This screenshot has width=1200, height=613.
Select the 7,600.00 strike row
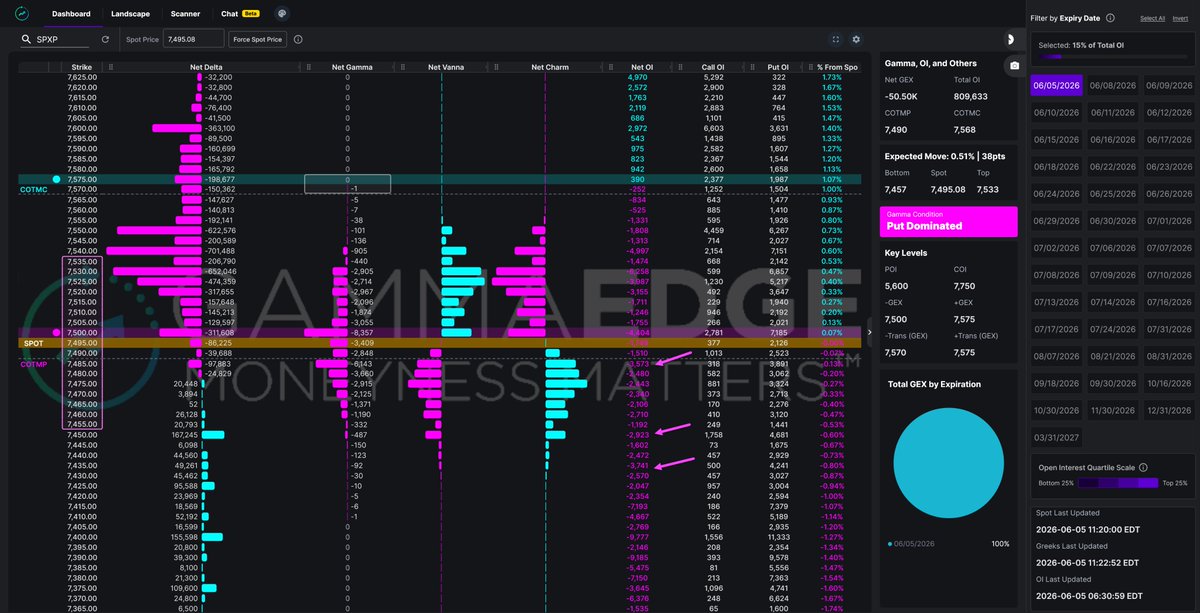(x=440, y=128)
